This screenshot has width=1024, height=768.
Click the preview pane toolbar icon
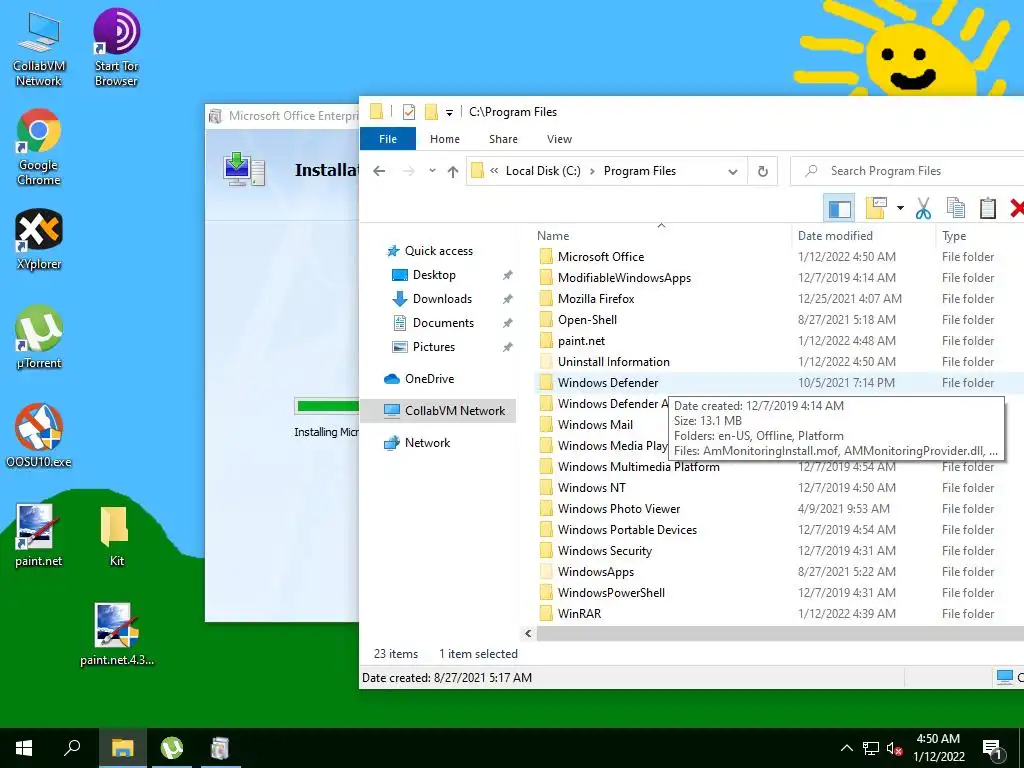point(839,209)
